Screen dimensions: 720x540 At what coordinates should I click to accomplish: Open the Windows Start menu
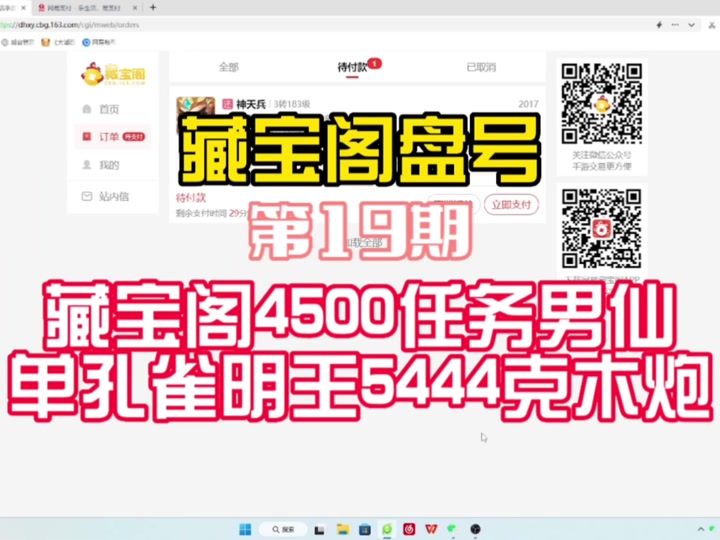[245, 529]
